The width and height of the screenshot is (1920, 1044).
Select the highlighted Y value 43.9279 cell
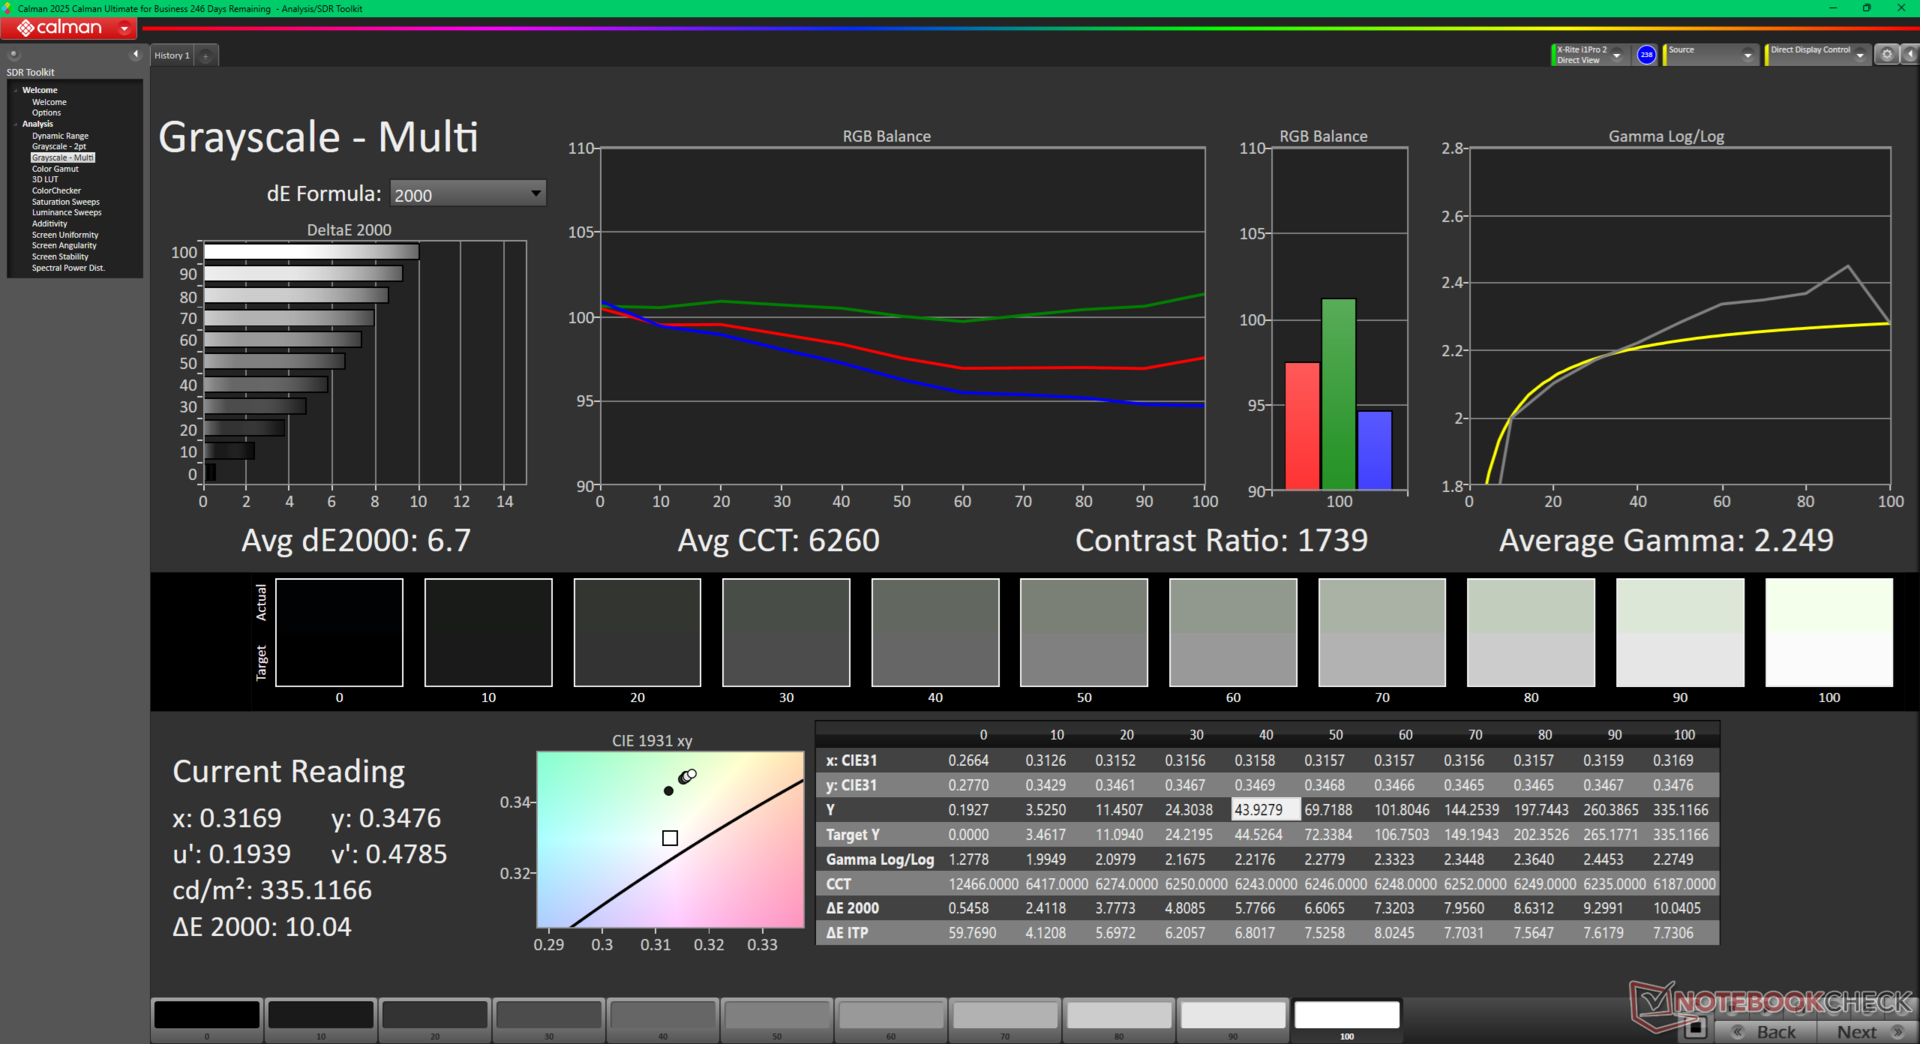click(1265, 810)
